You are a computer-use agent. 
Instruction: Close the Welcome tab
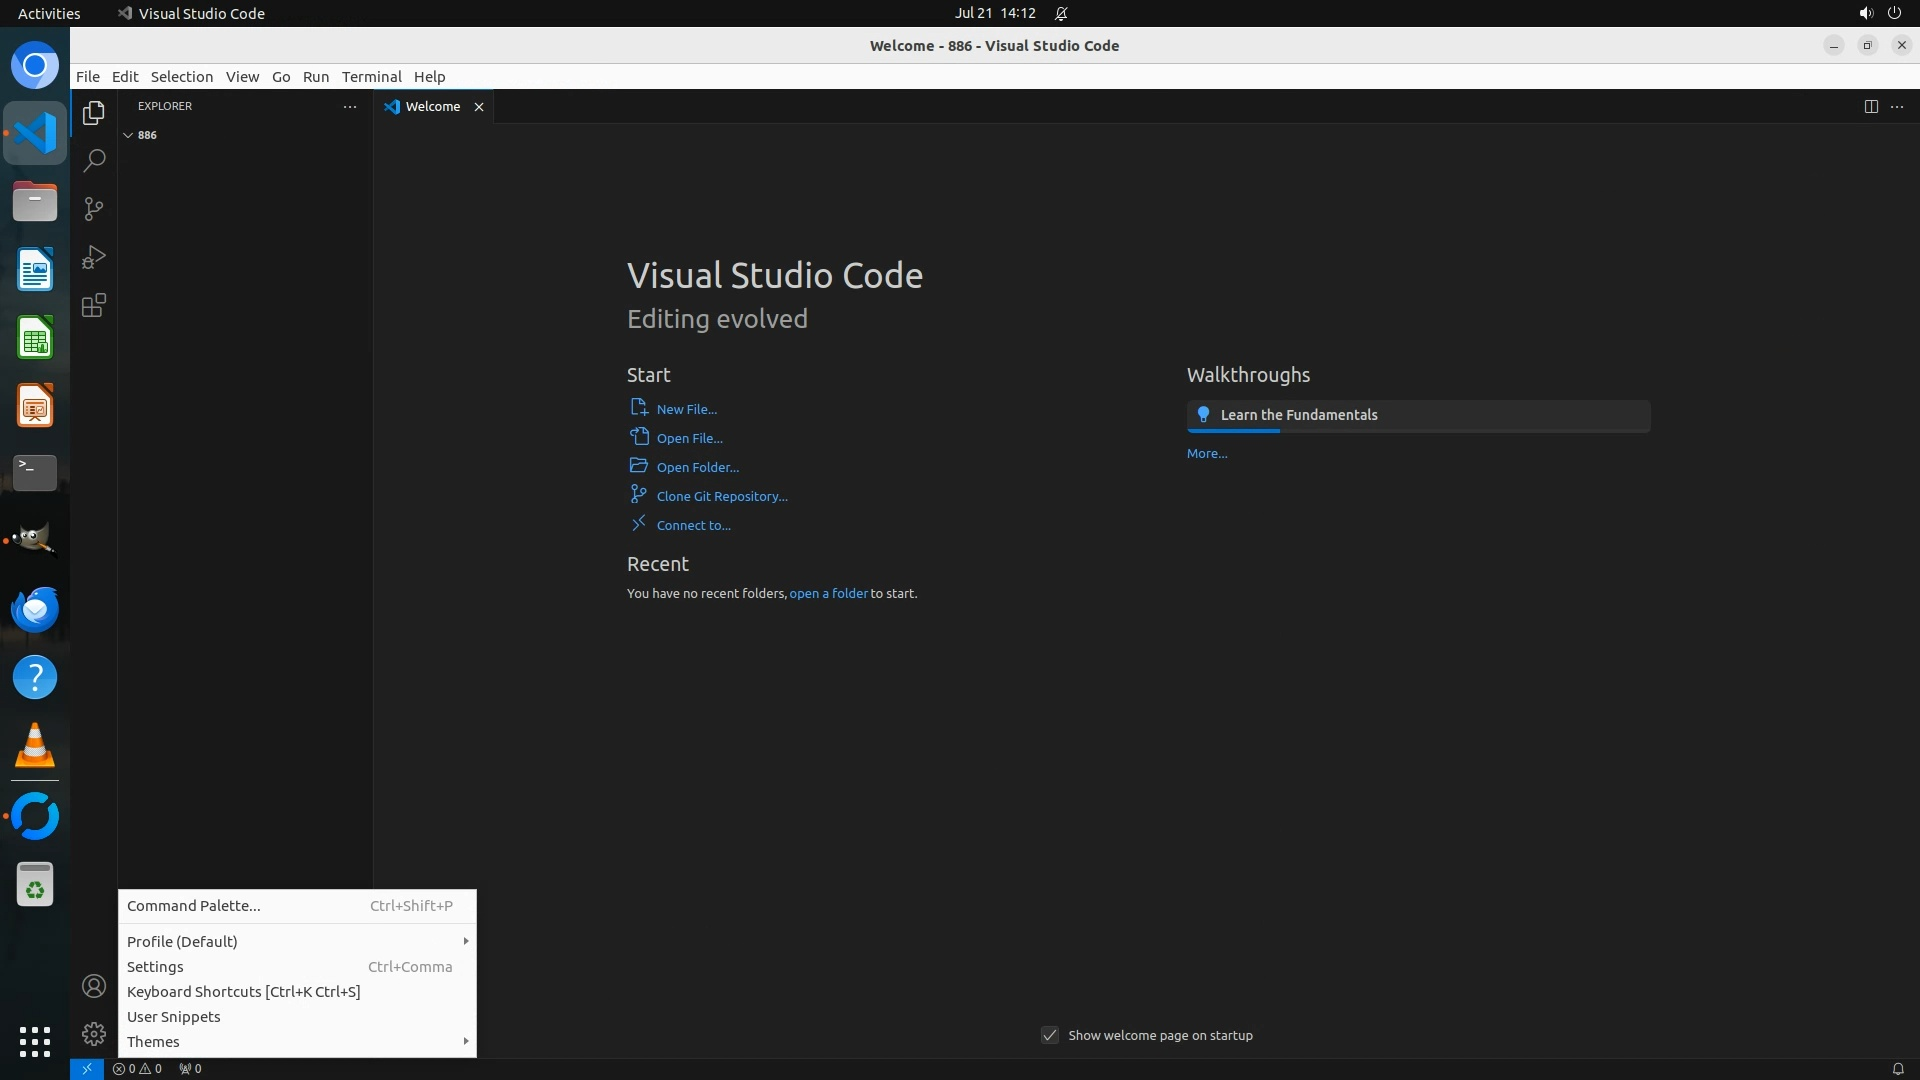pyautogui.click(x=479, y=107)
